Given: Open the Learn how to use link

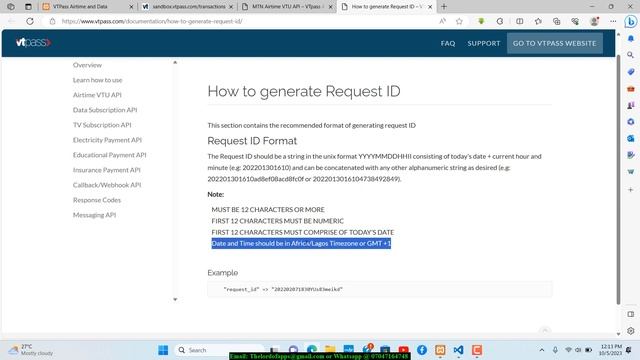Looking at the screenshot, I should coord(98,80).
